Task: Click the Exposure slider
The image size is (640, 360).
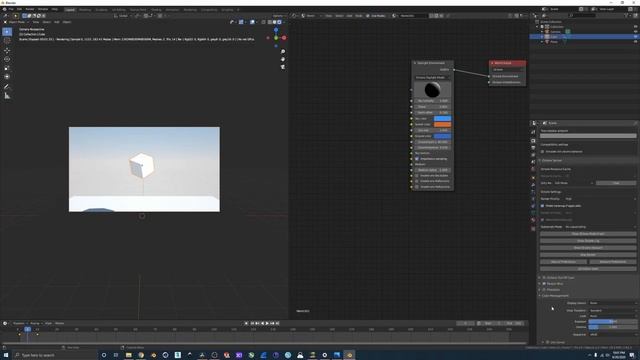Action: (x=613, y=322)
